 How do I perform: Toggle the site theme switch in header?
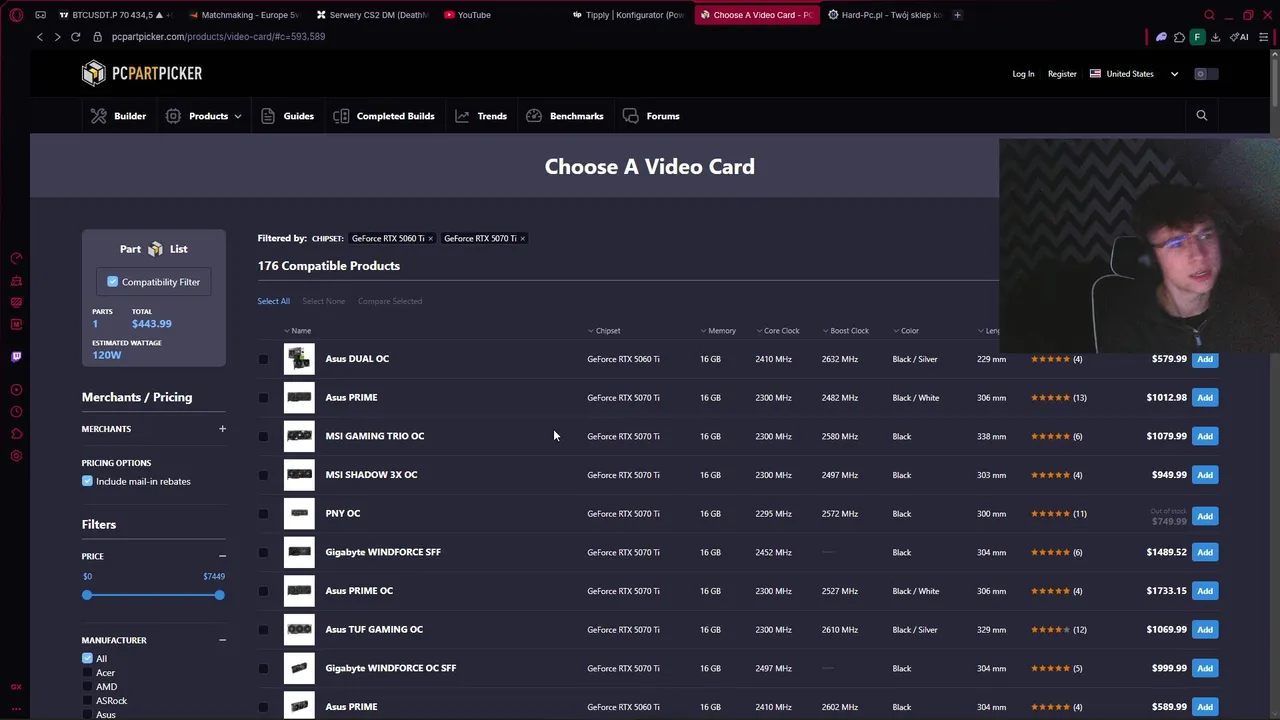pyautogui.click(x=1205, y=74)
